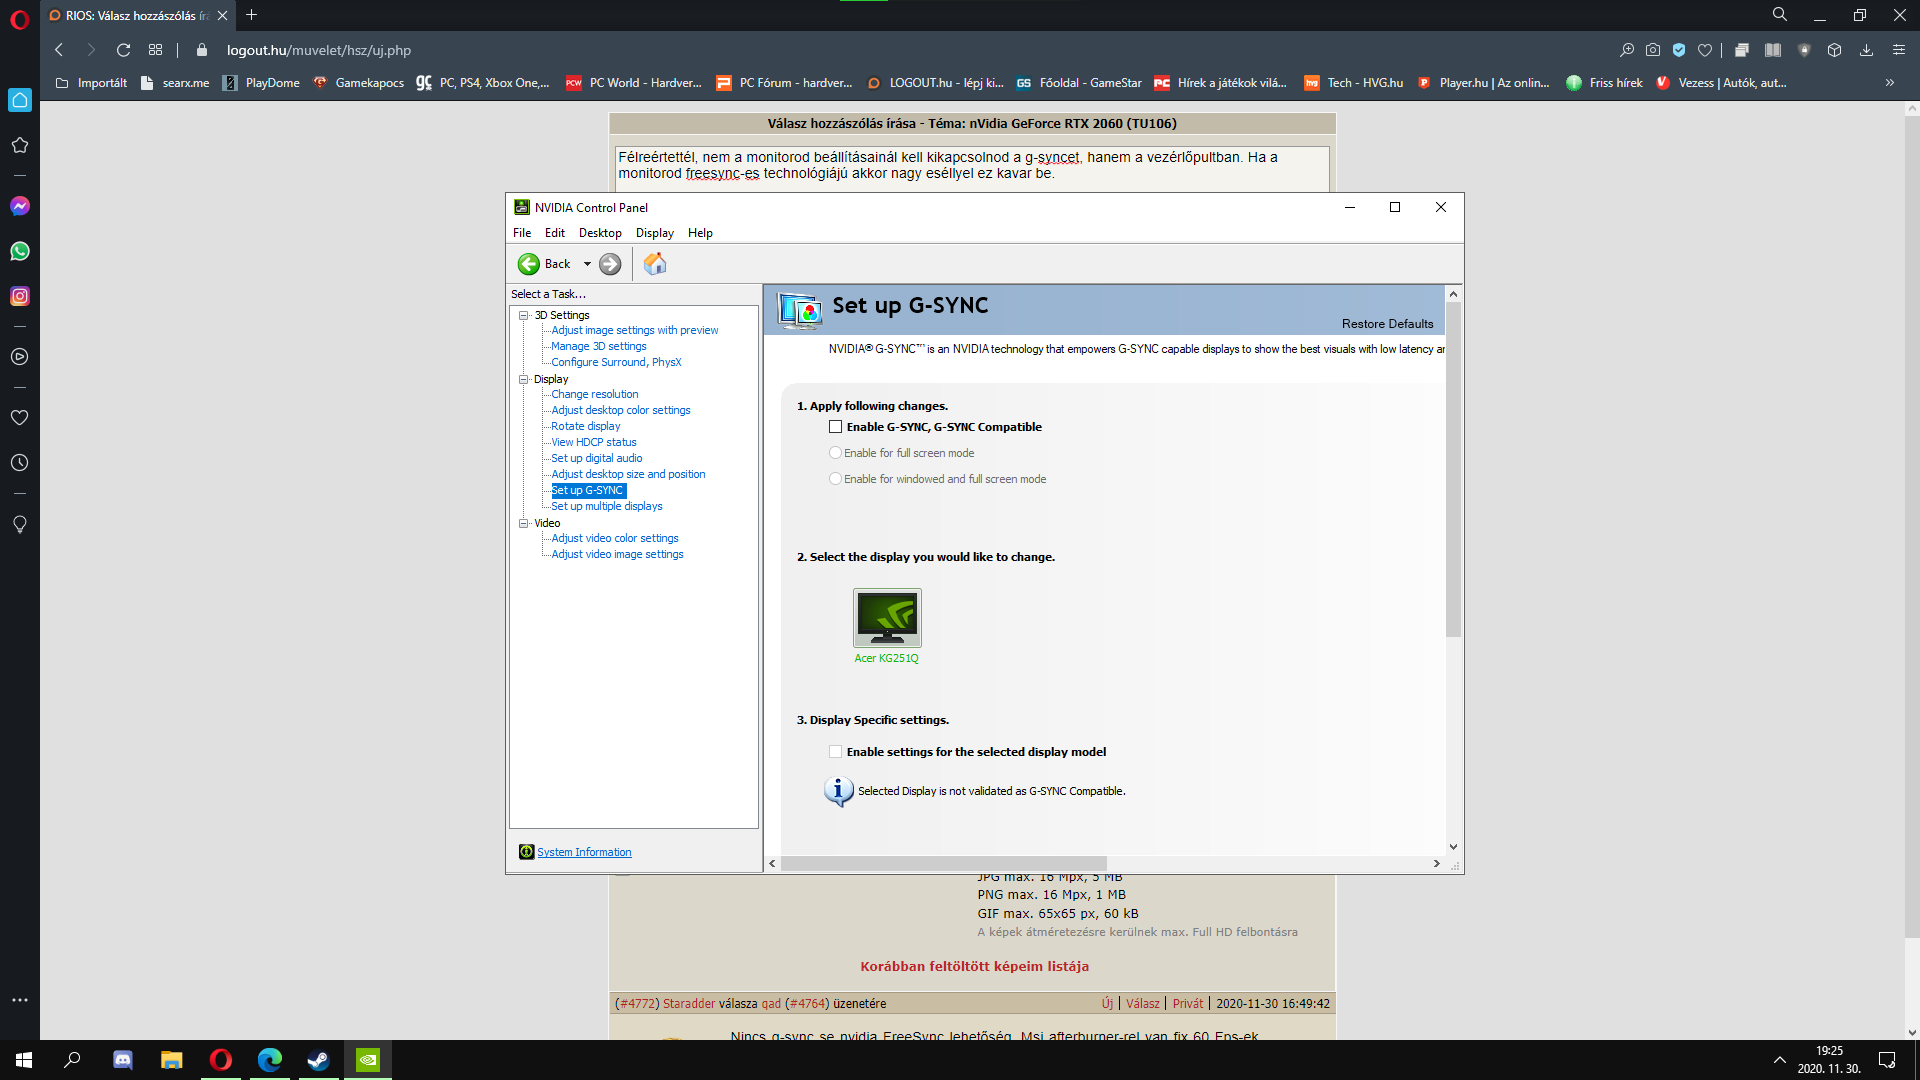This screenshot has width=1920, height=1080.
Task: Open the Display menu
Action: [655, 233]
